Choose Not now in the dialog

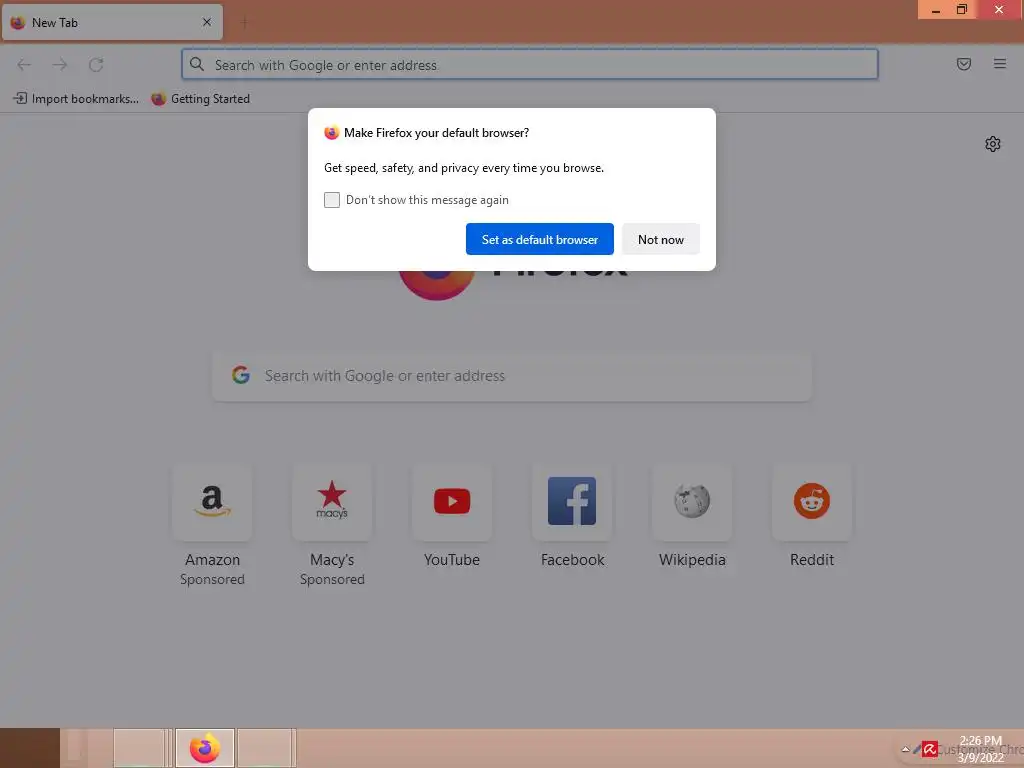pyautogui.click(x=660, y=239)
